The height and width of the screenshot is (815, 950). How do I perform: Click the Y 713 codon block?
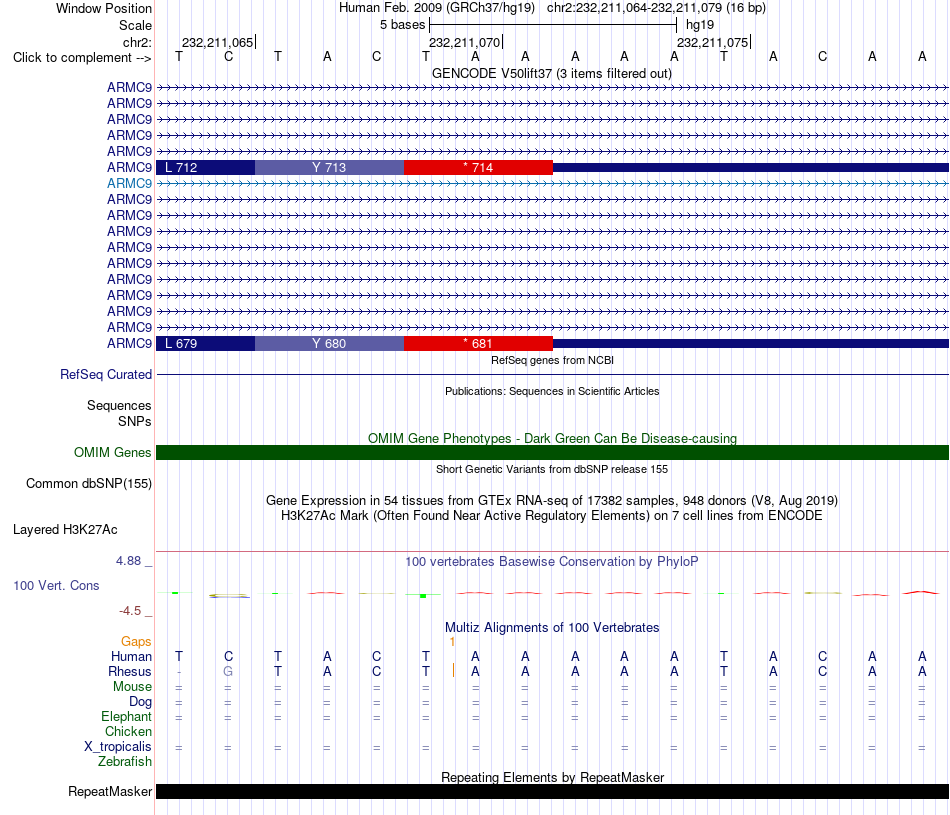(x=329, y=167)
